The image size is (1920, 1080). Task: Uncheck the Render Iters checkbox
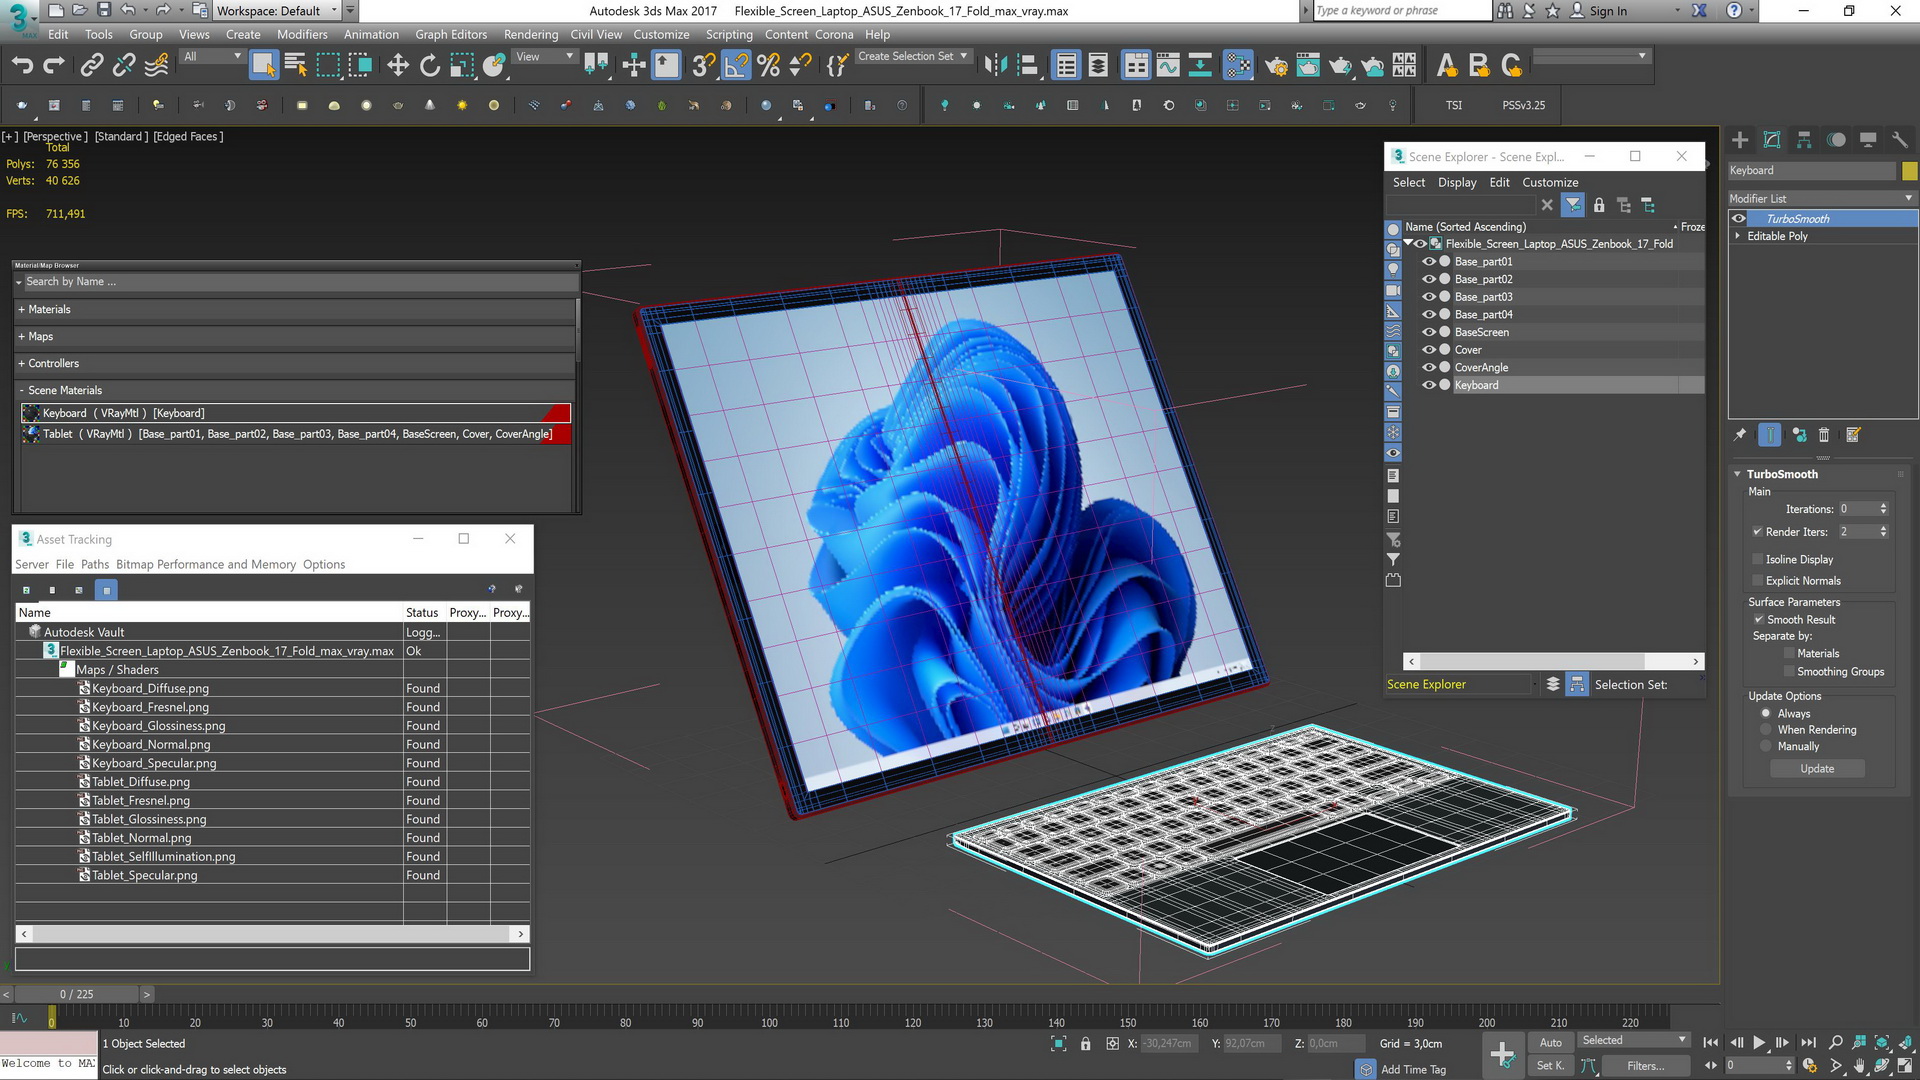[1757, 532]
